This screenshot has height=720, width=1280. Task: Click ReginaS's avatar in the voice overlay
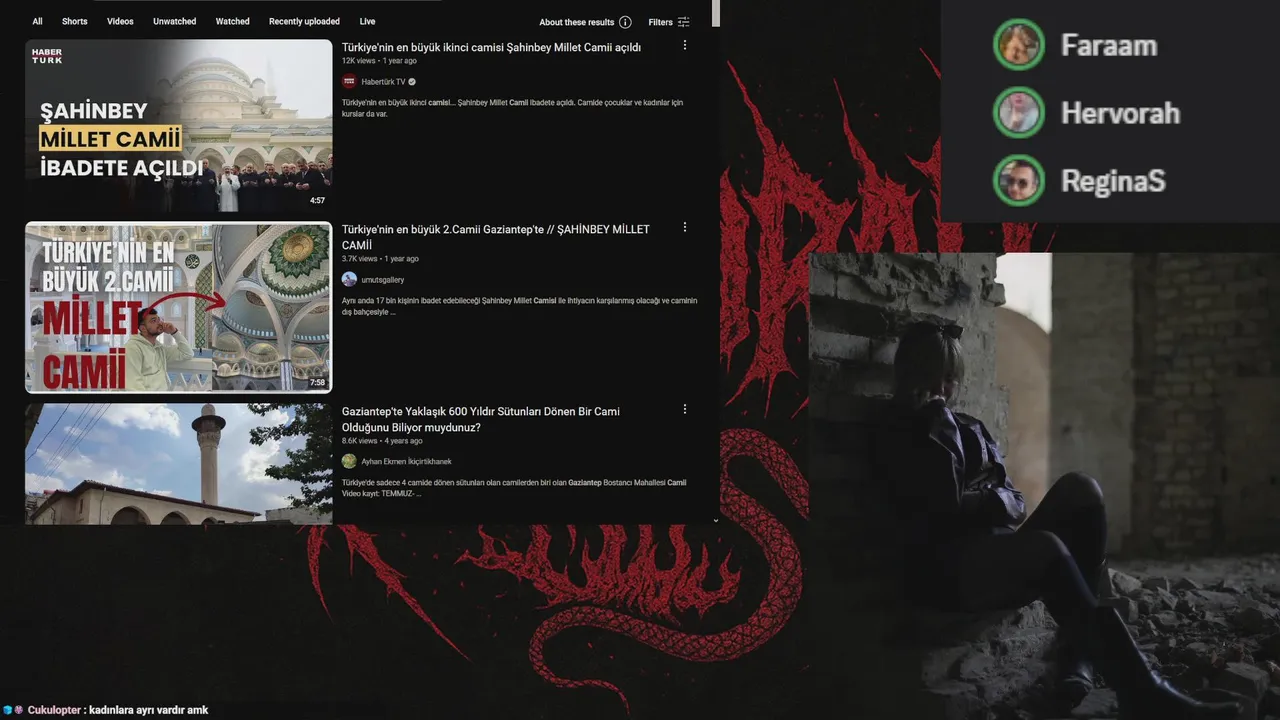[1019, 181]
